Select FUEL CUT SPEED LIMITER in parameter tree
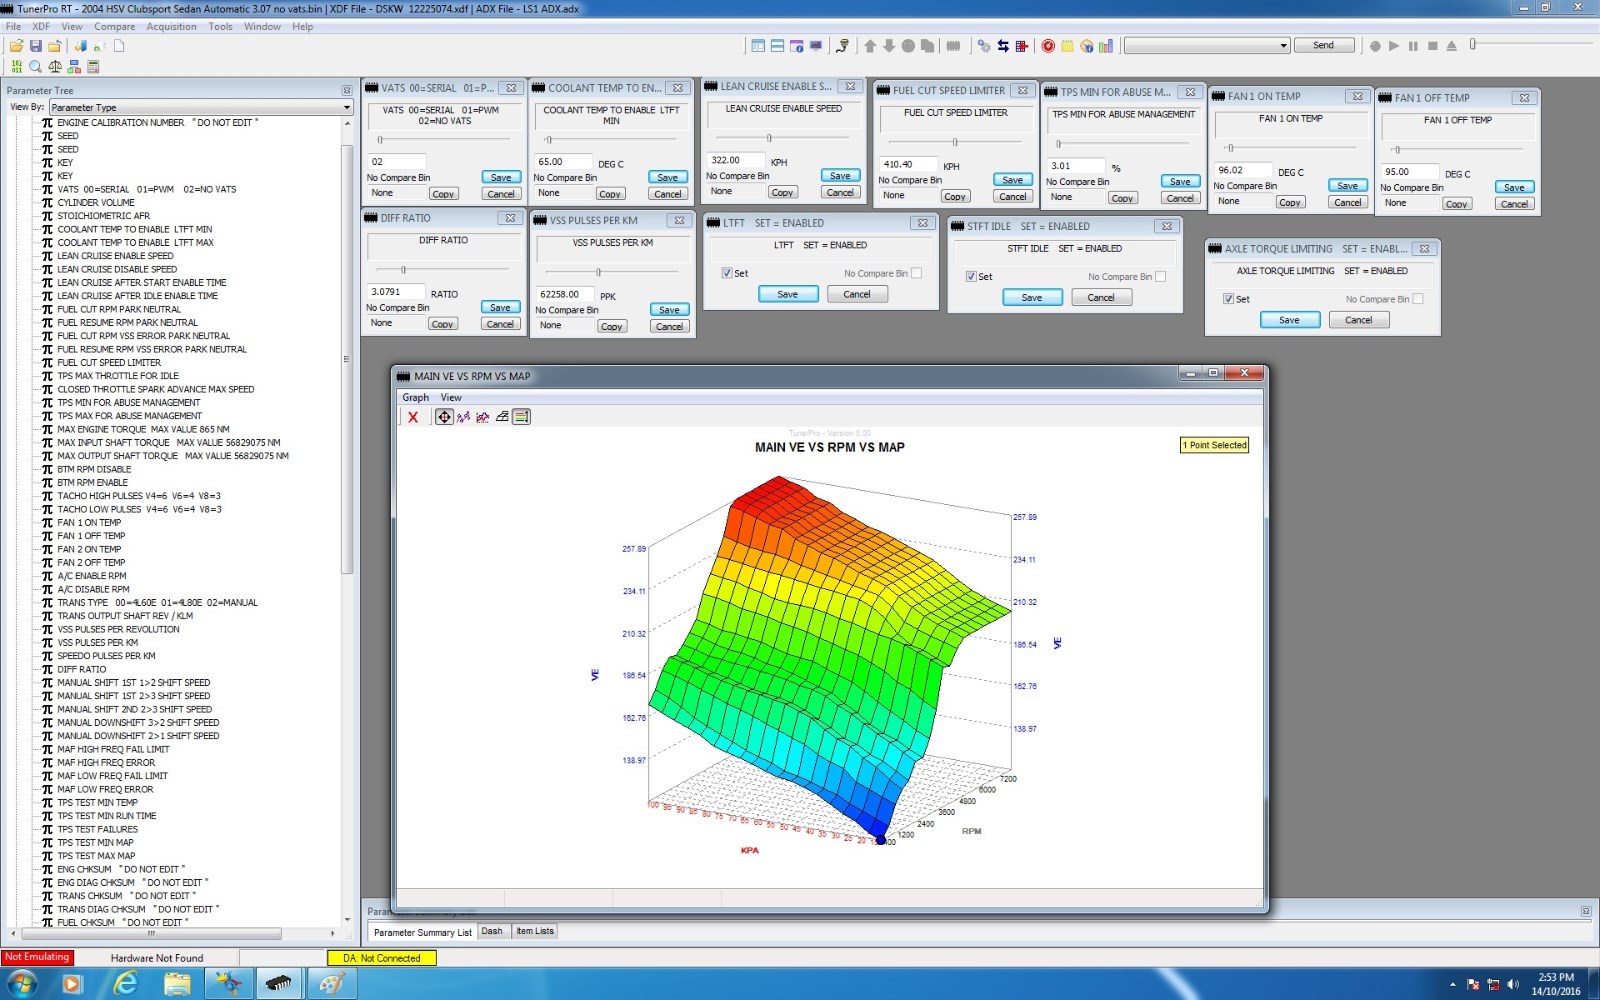The image size is (1600, 1000). 109,363
